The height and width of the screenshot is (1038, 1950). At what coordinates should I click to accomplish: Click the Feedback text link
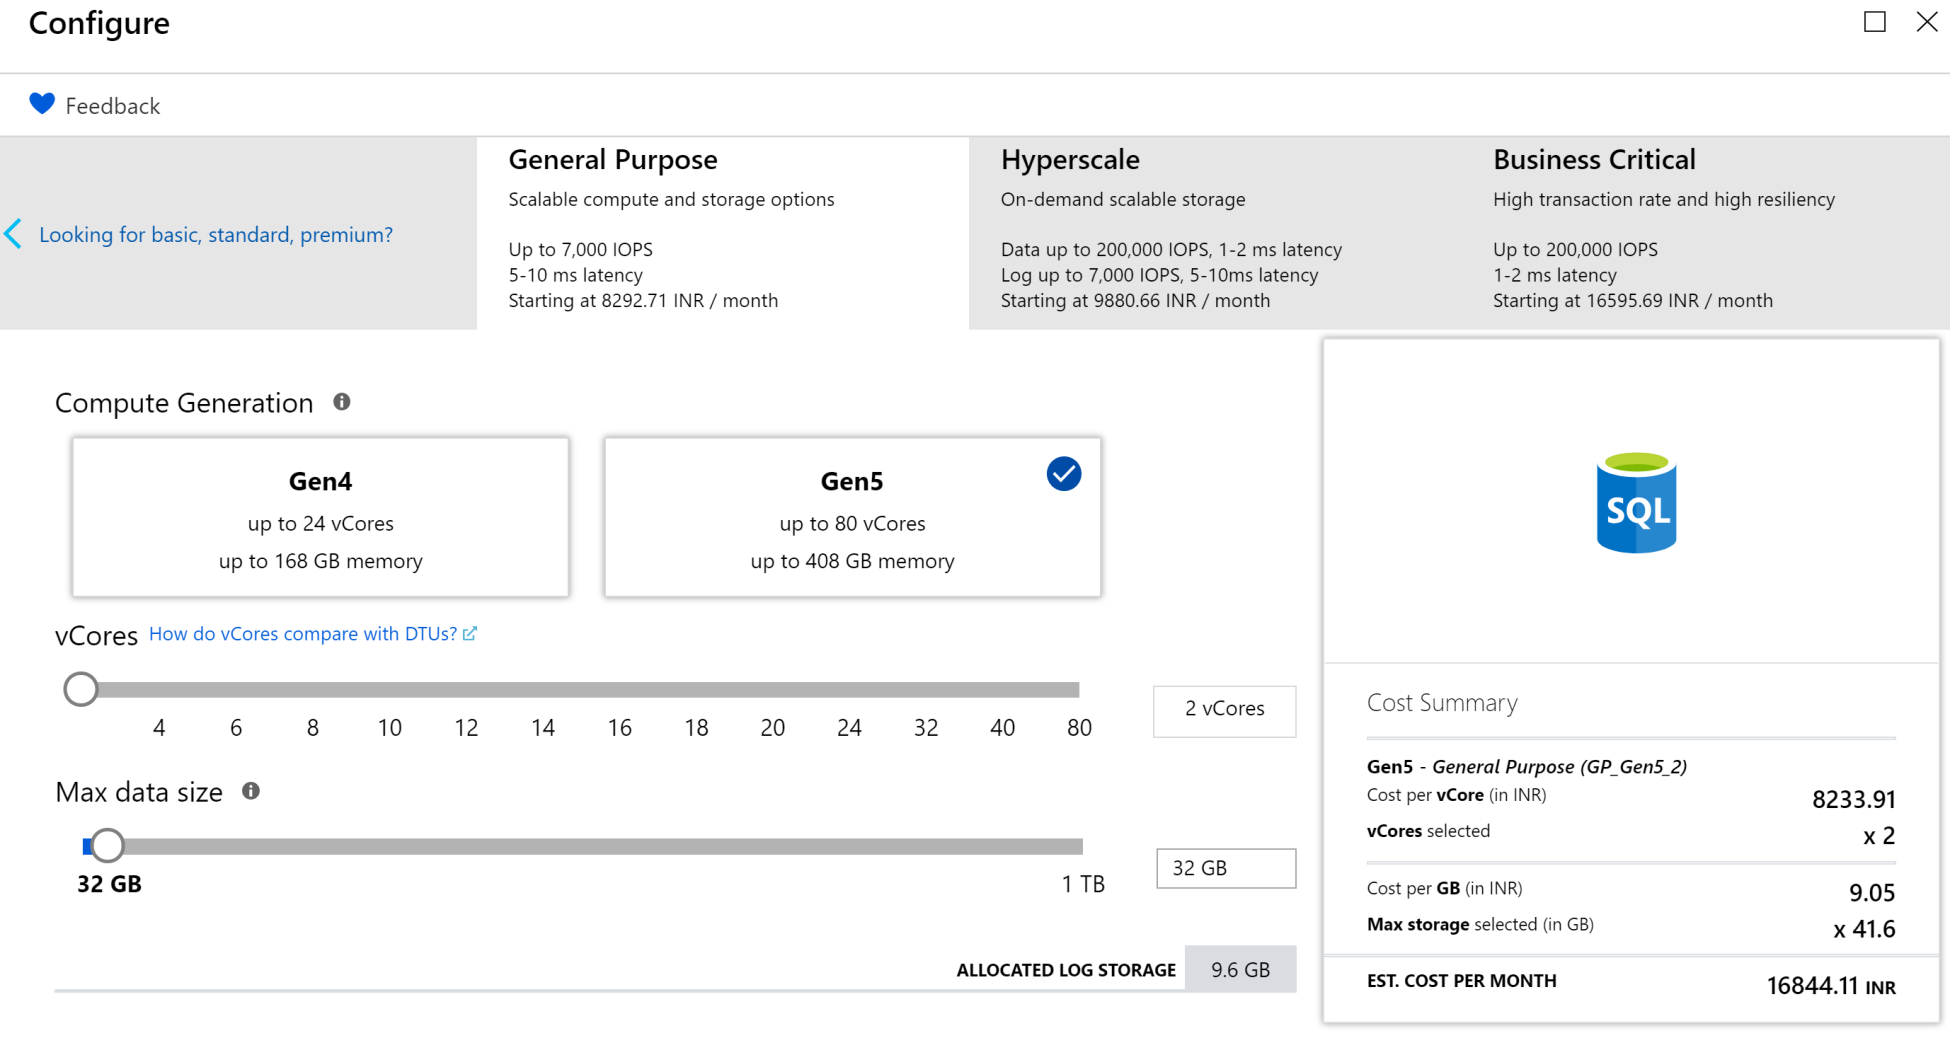pos(113,106)
